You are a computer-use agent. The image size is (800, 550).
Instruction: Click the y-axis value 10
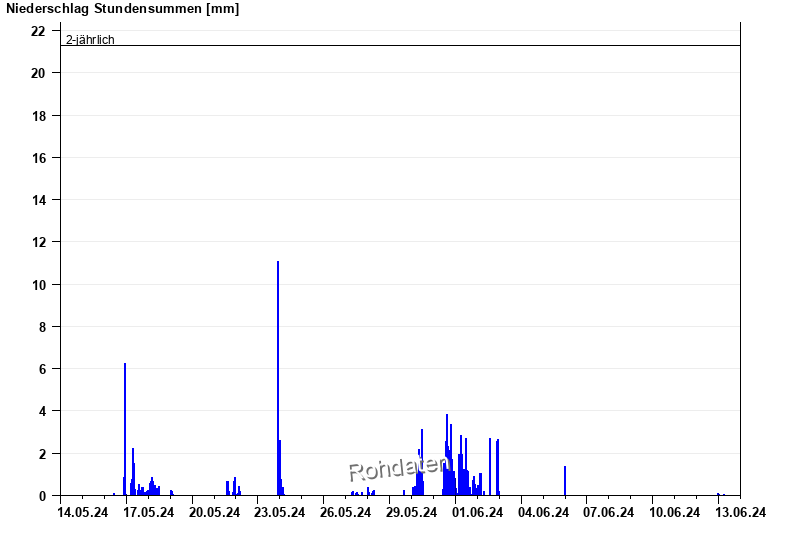(x=39, y=285)
